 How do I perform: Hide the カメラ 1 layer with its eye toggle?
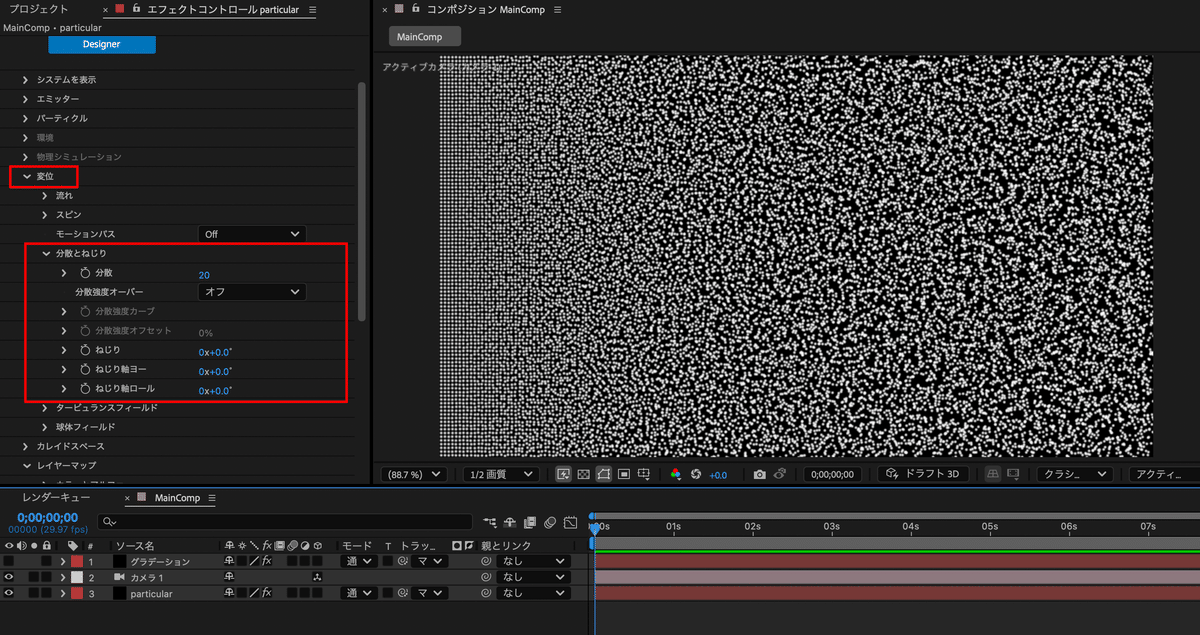(9, 577)
